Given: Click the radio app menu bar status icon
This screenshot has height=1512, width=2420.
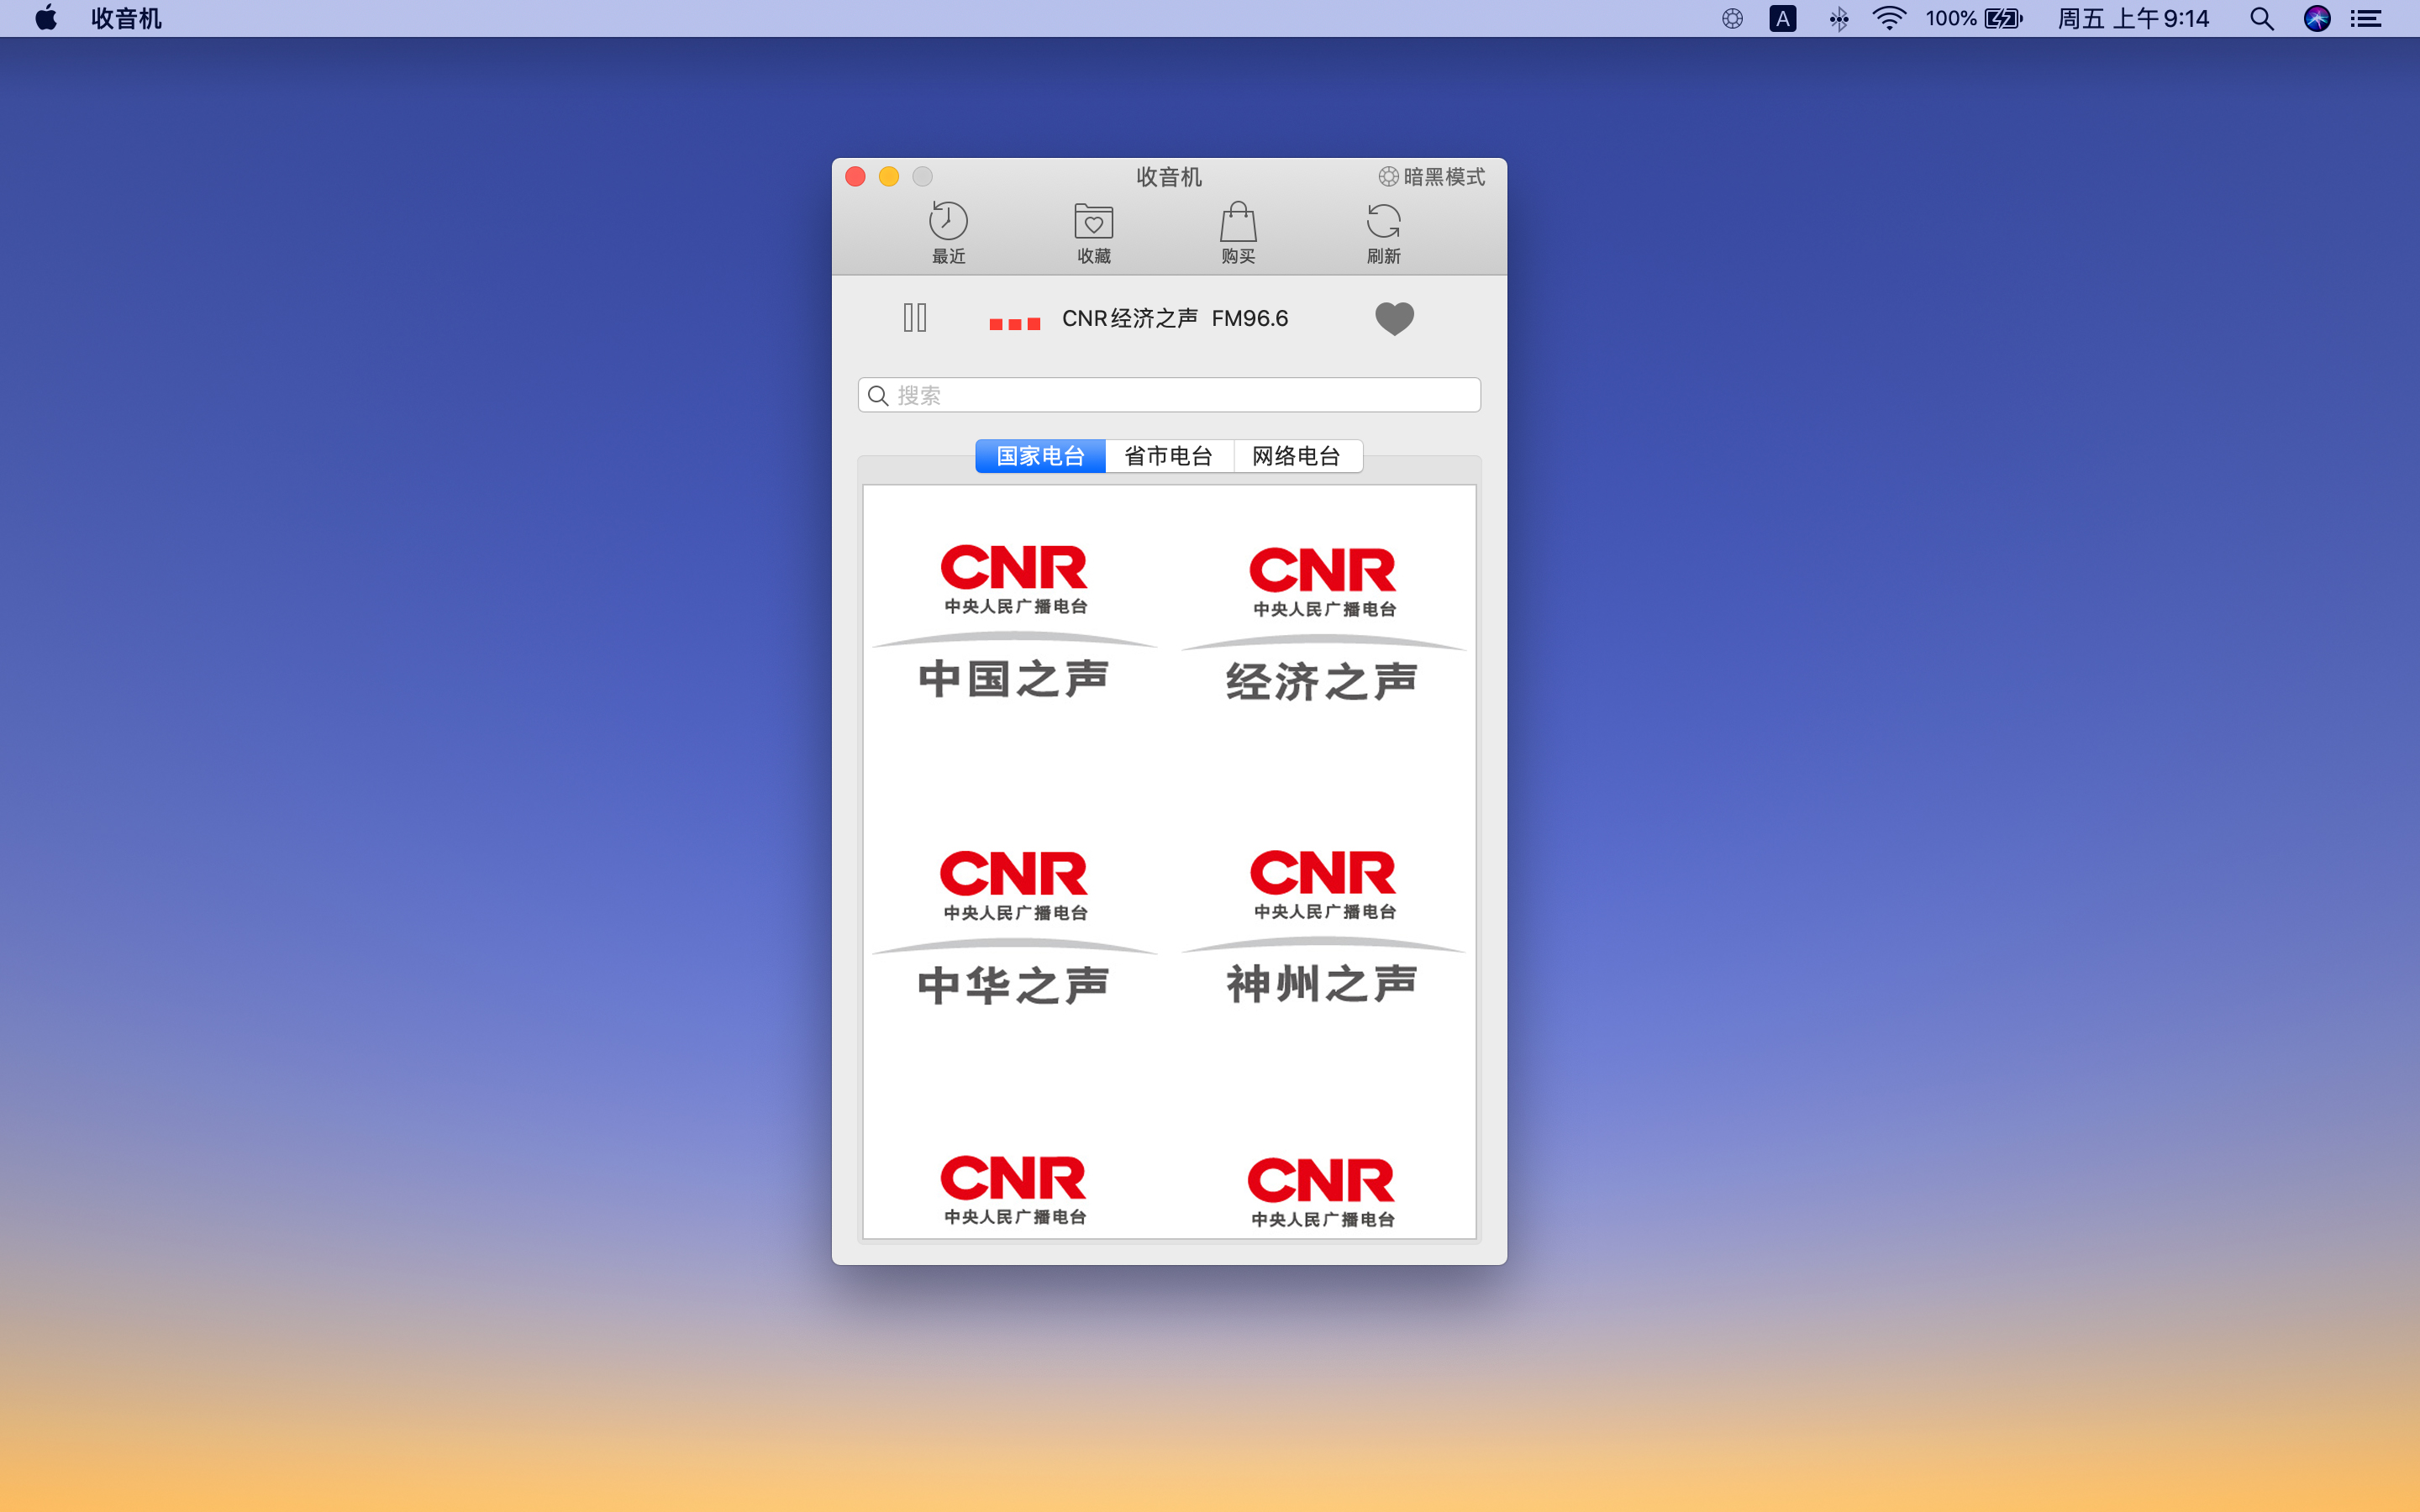Looking at the screenshot, I should pos(1732,18).
